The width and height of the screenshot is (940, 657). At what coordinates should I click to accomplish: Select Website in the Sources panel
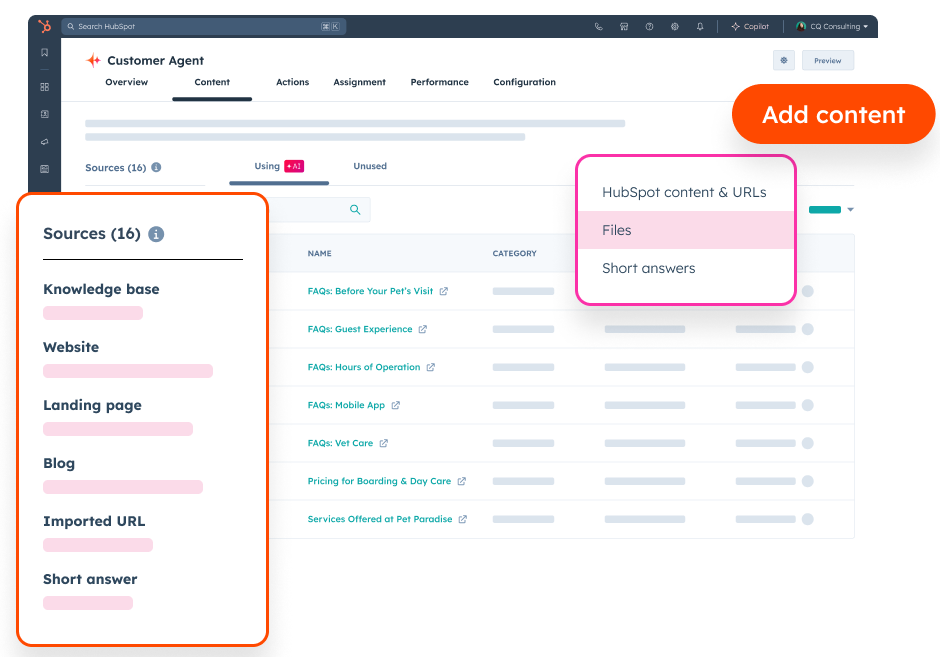(x=71, y=347)
